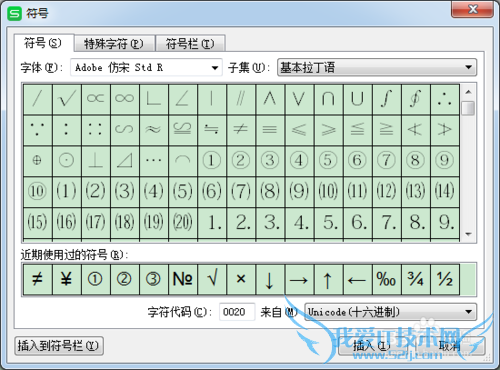Close the 符号 dialog window
The image size is (500, 370).
tap(472, 9)
